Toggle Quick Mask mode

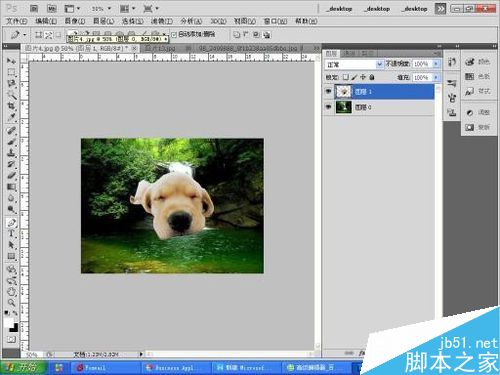[x=11, y=340]
